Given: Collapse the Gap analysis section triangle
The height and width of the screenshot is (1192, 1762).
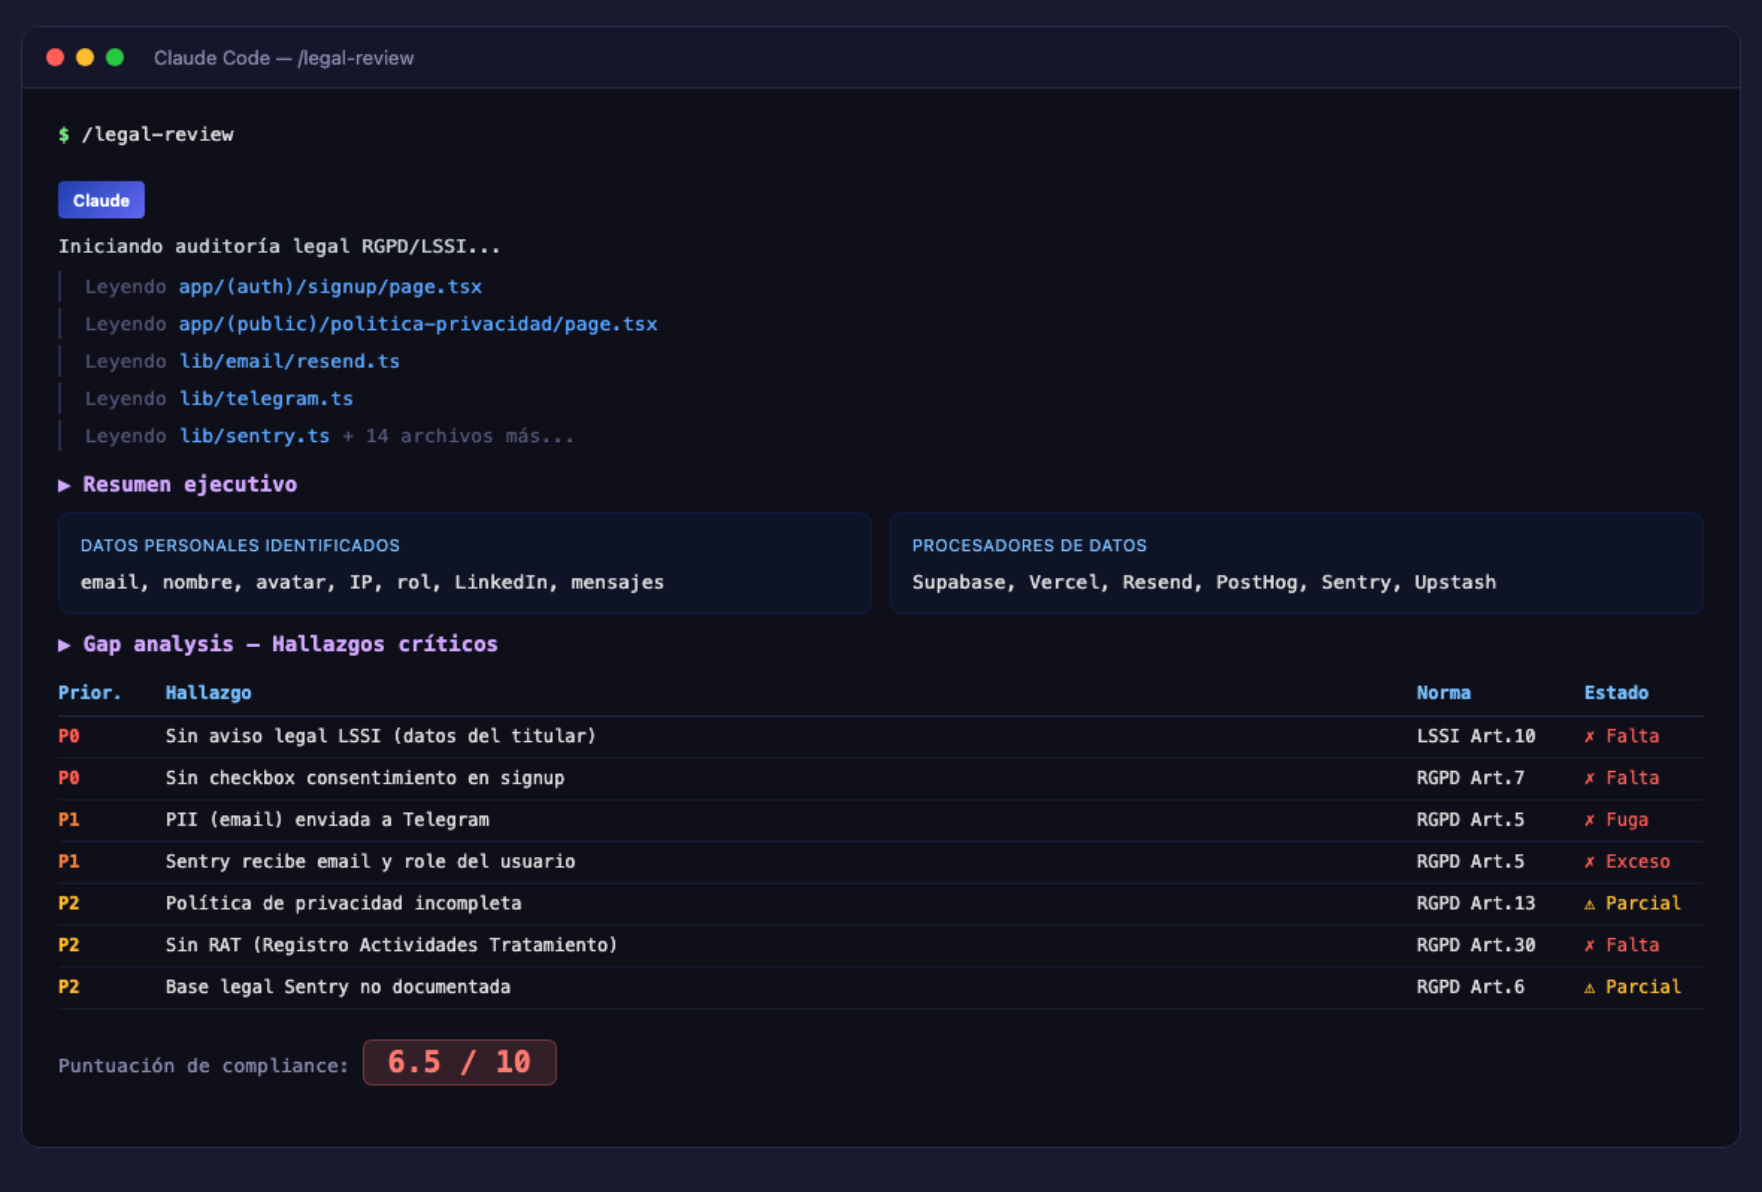Looking at the screenshot, I should pos(65,645).
